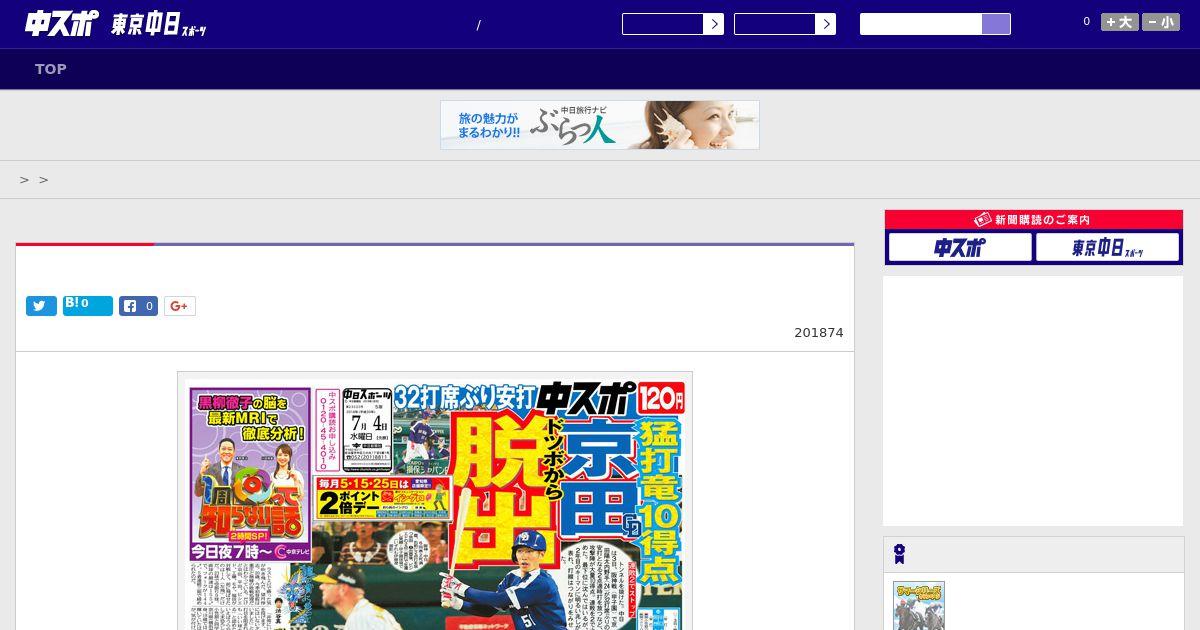This screenshot has width=1200, height=630.
Task: Share article on Google+ button
Action: point(180,306)
